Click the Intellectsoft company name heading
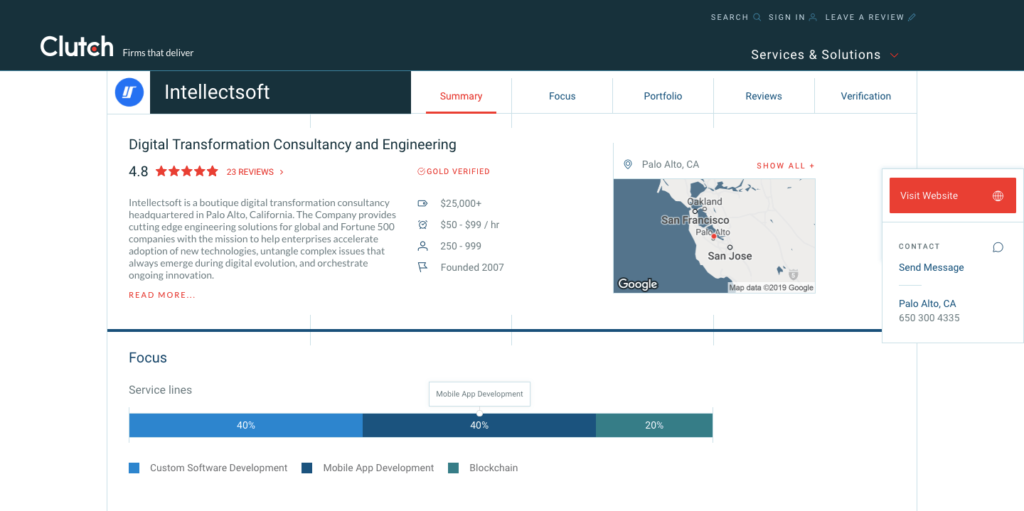 click(x=217, y=92)
